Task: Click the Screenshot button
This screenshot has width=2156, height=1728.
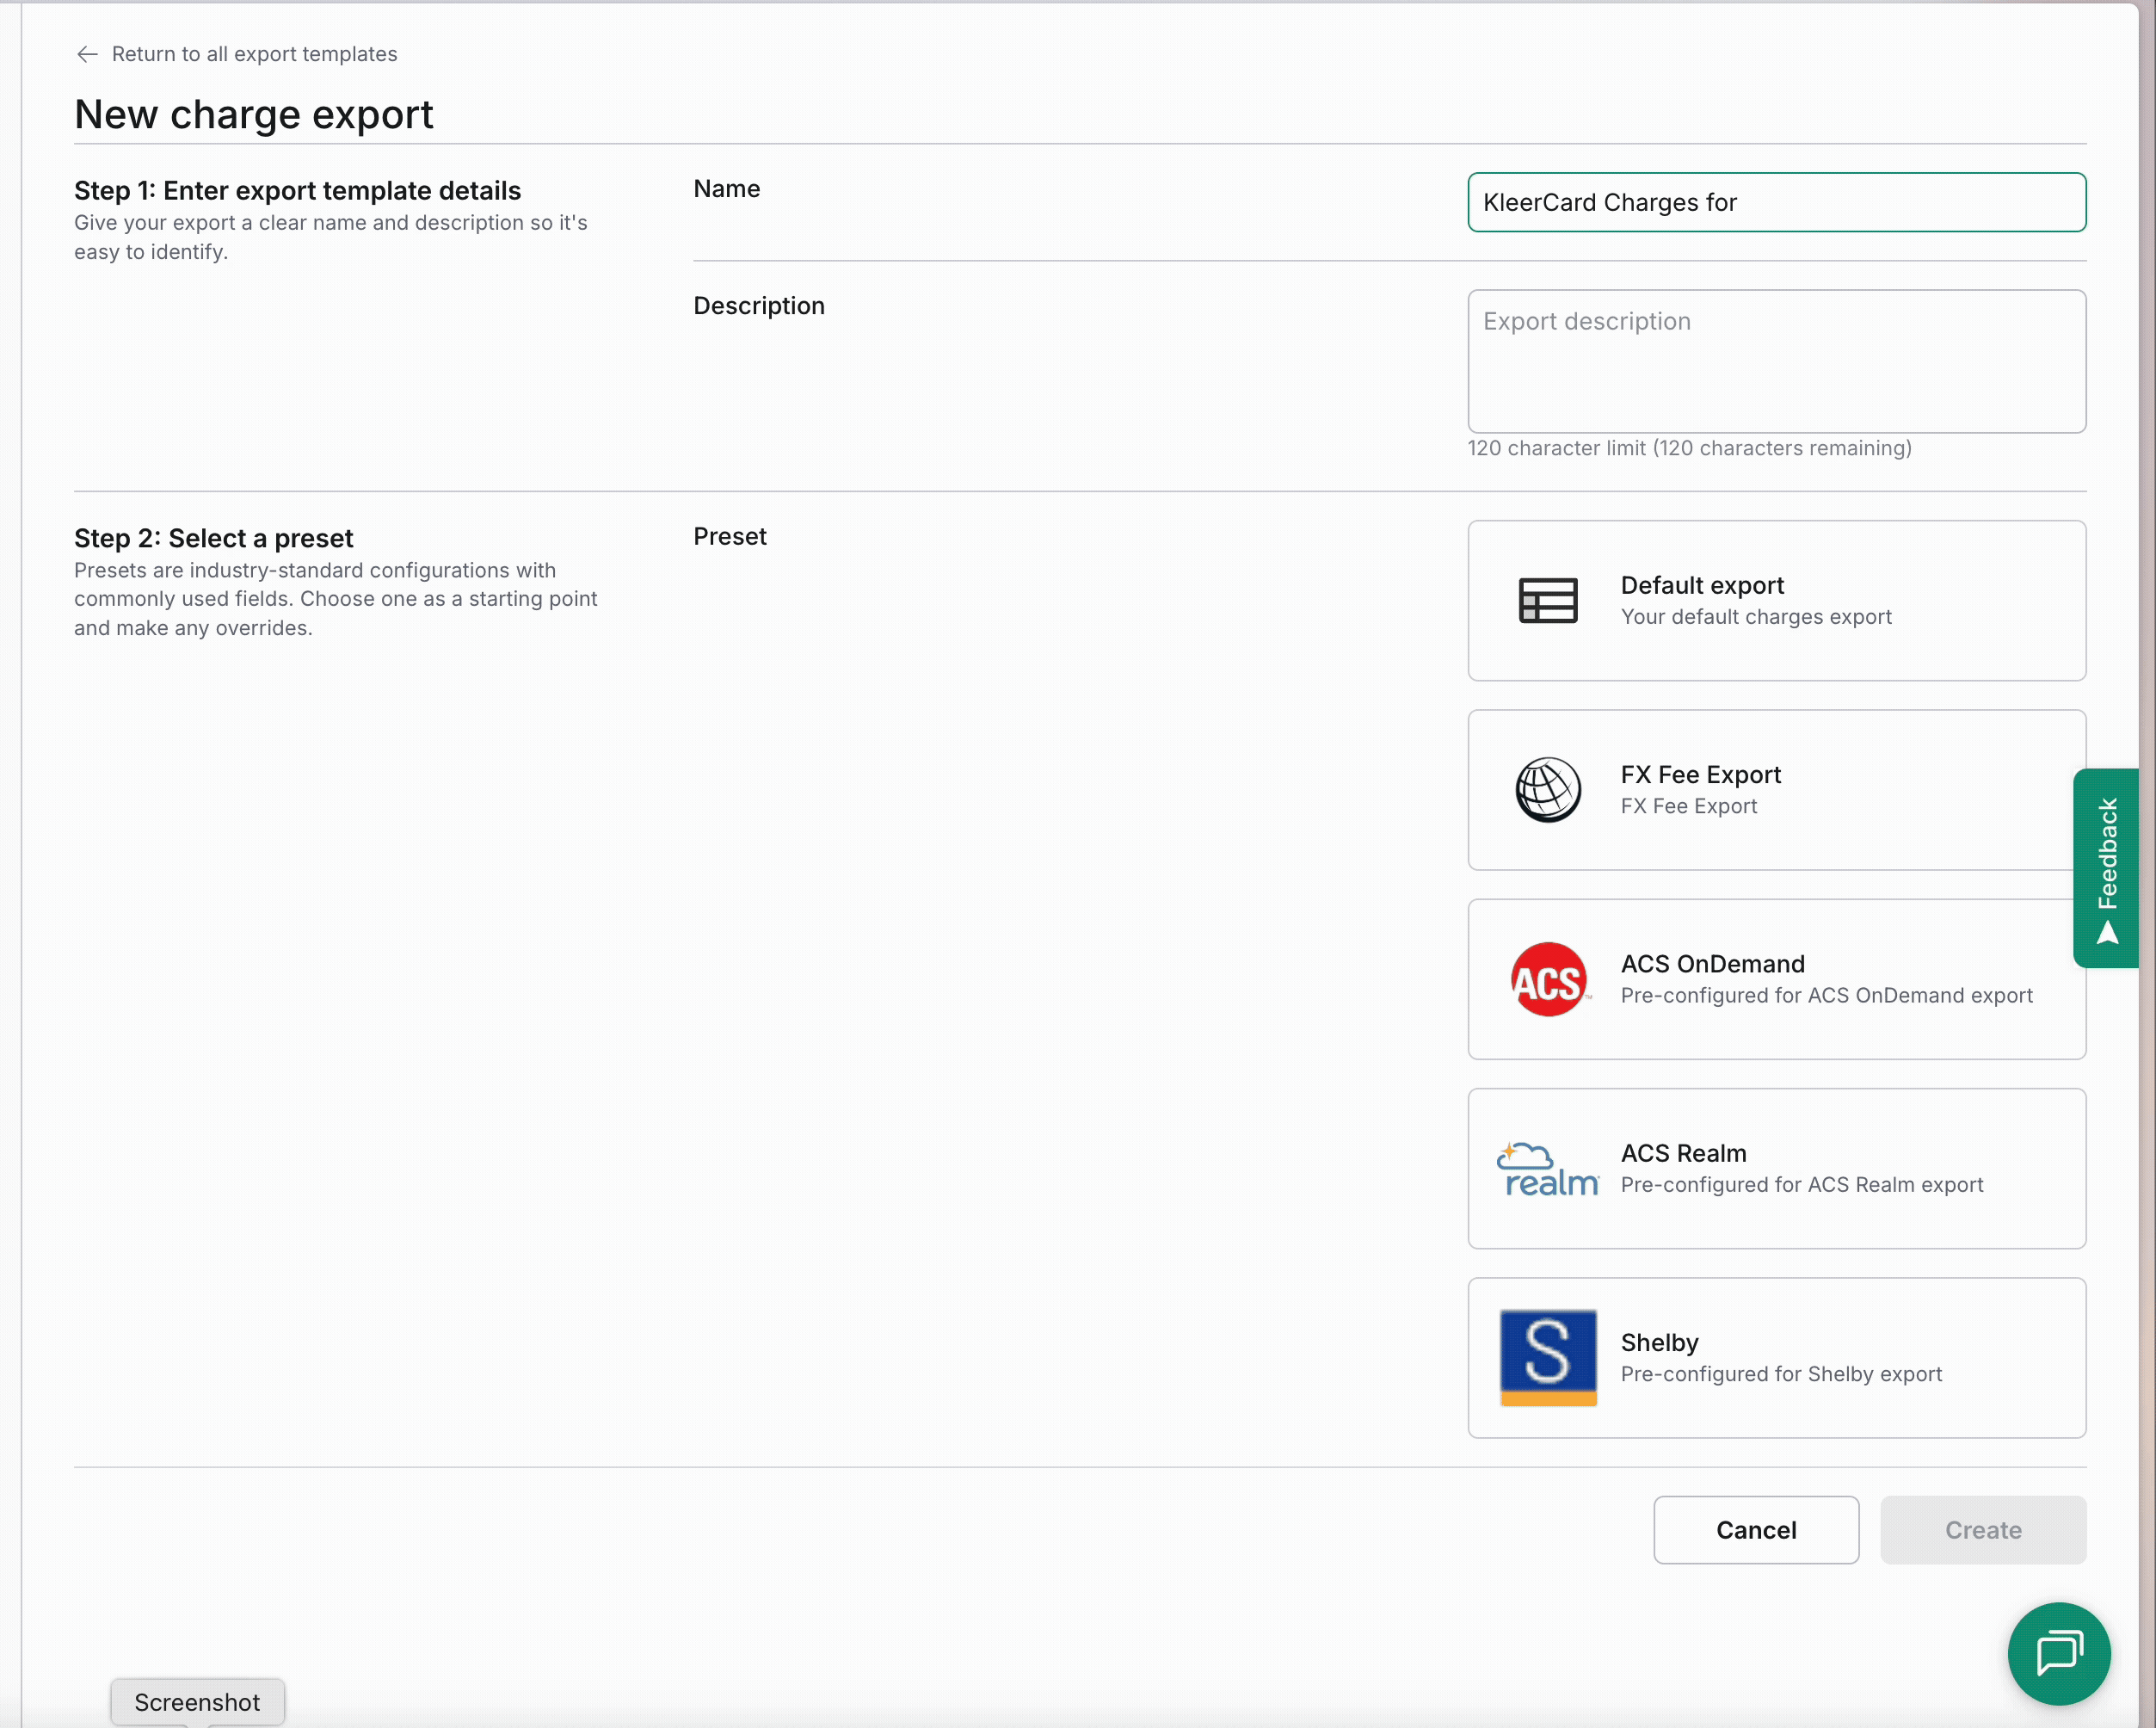Action: click(x=197, y=1701)
